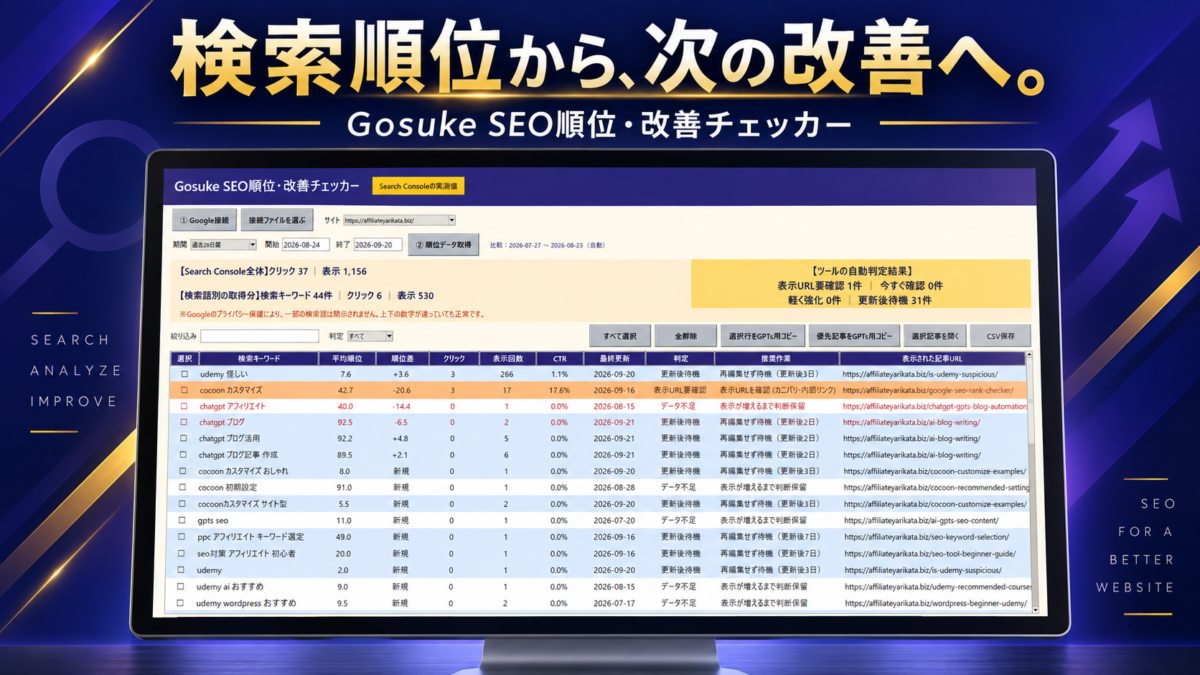
Task: Check the box for udemy 怪しい row
Action: [x=183, y=374]
